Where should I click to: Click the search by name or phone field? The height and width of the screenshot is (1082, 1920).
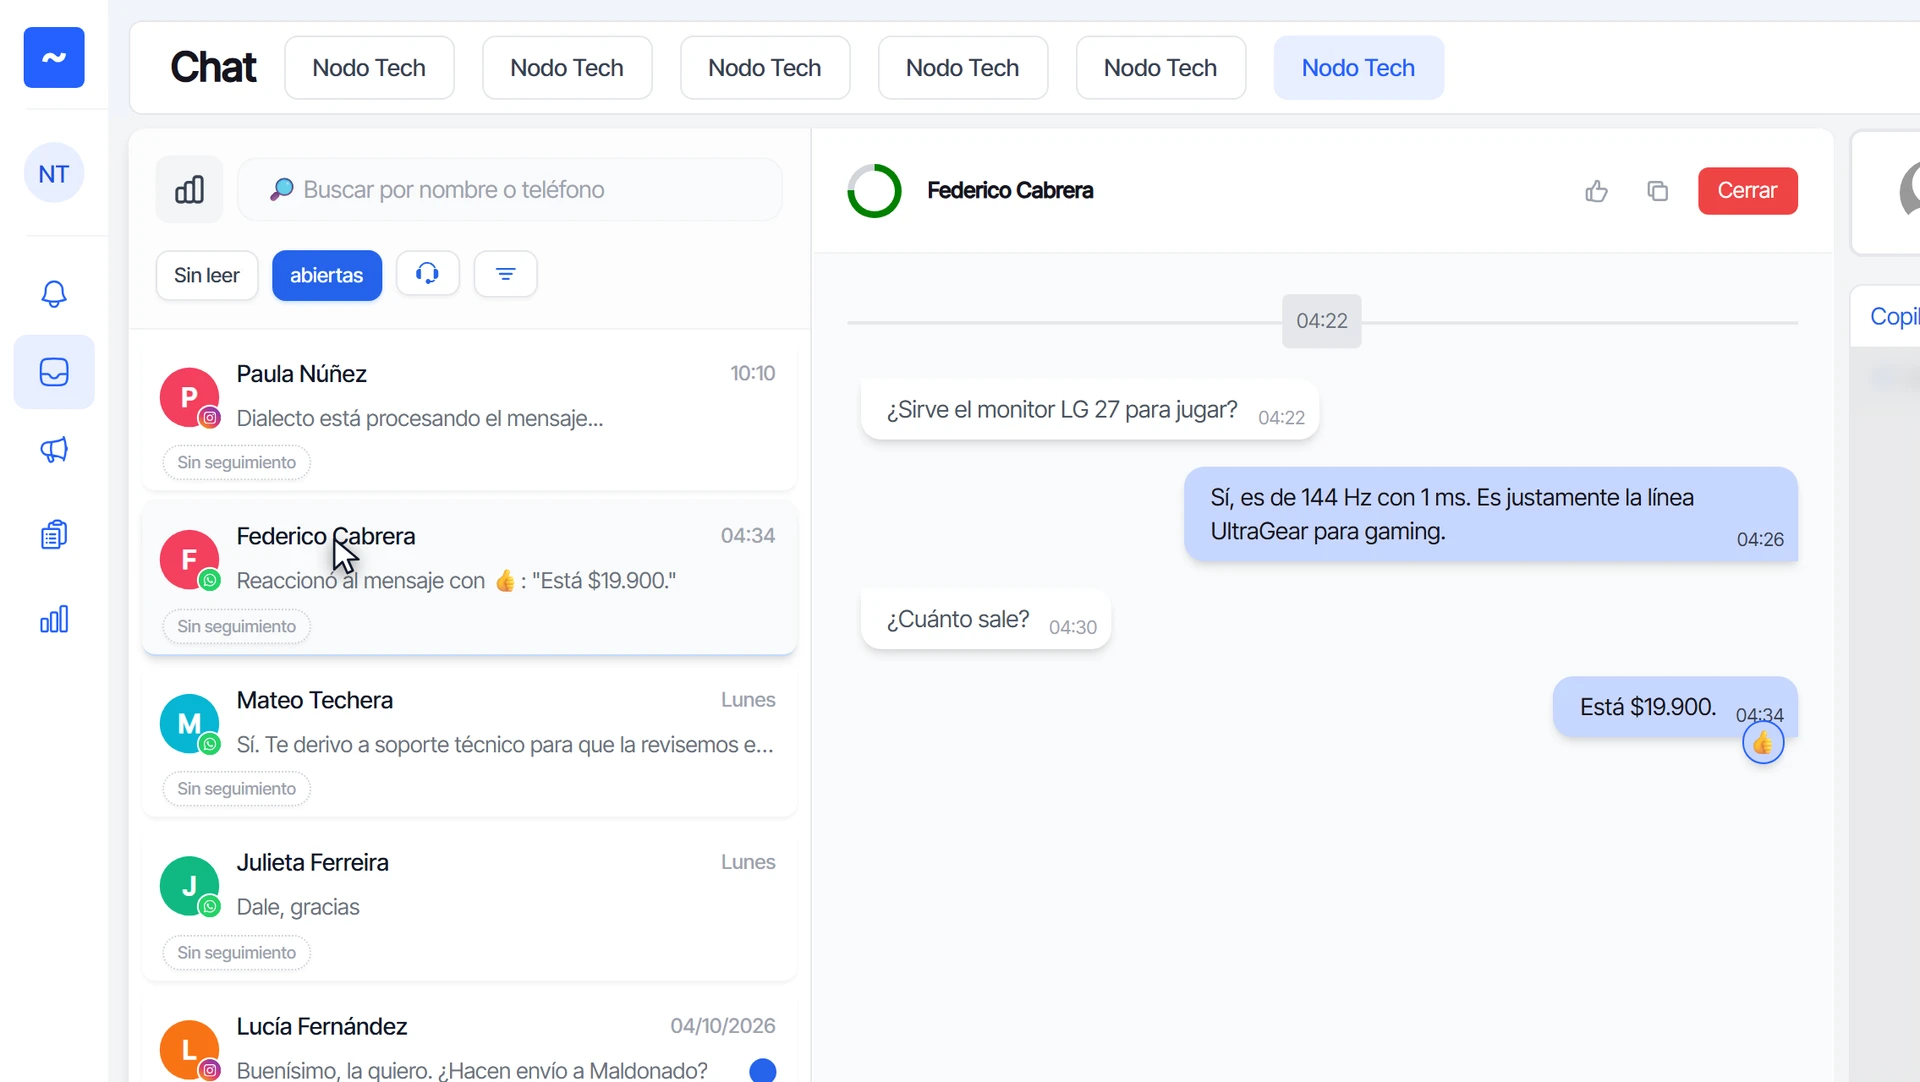point(510,190)
